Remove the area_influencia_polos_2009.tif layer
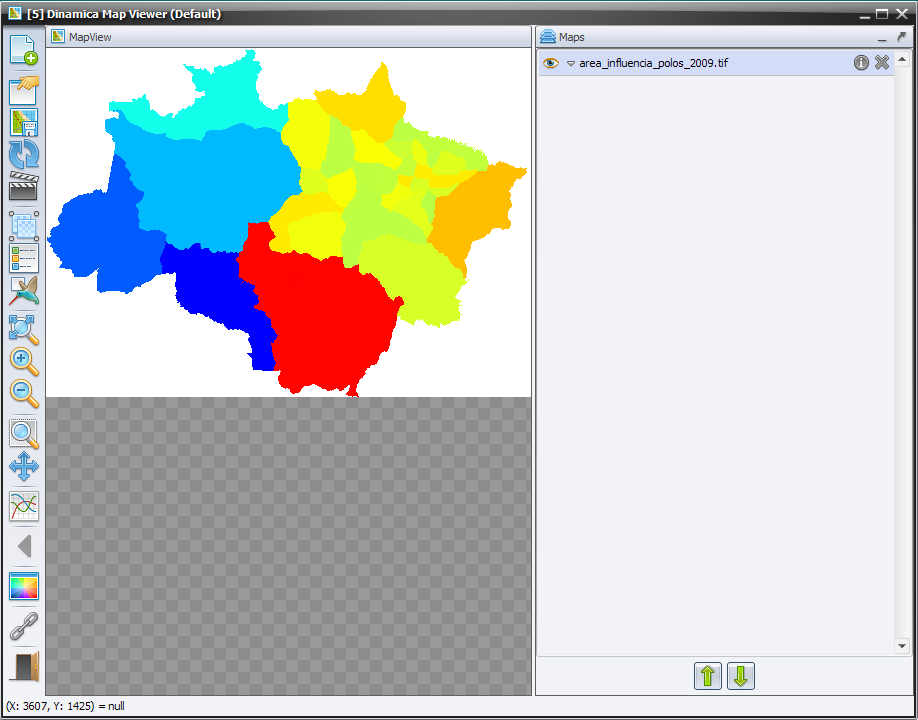The height and width of the screenshot is (720, 918). tap(882, 63)
